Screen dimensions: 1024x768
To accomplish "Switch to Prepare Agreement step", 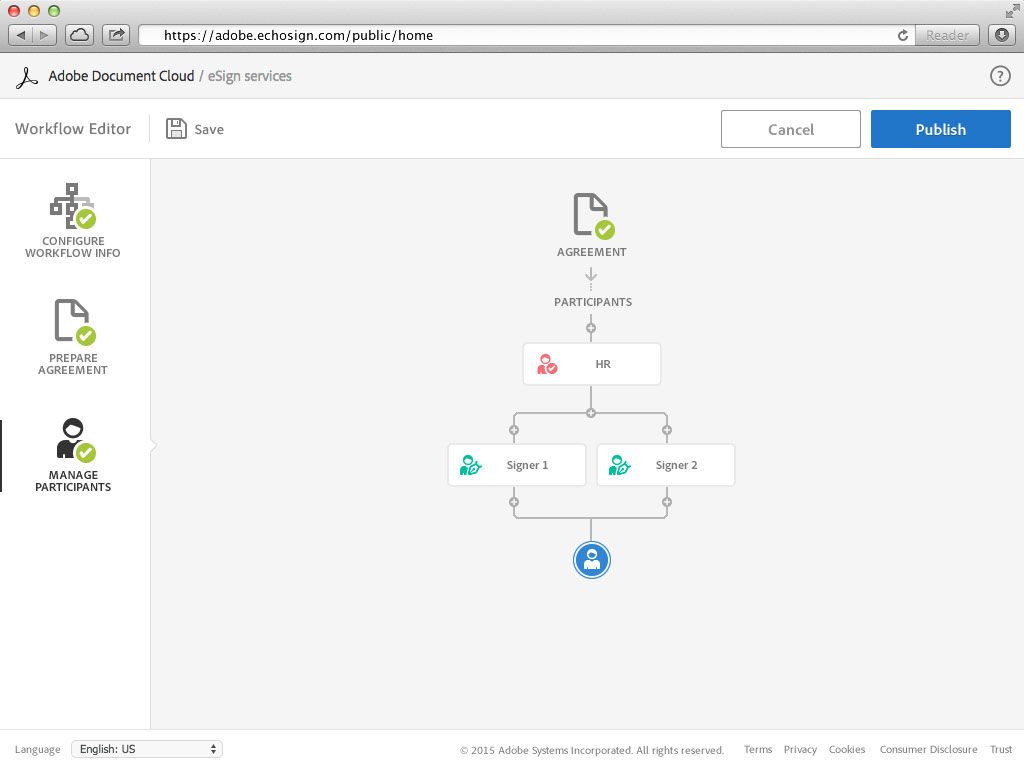I will click(73, 337).
